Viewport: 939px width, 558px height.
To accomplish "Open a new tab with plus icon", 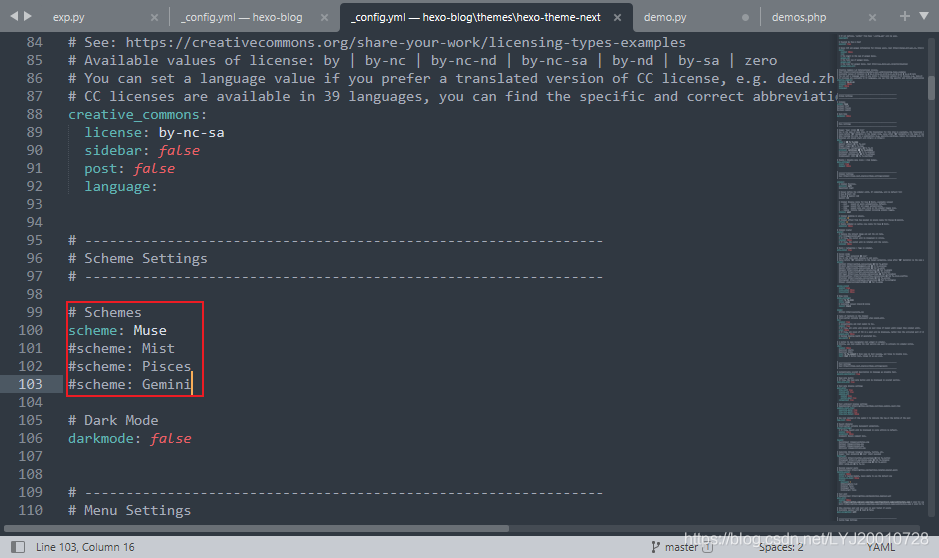I will [905, 16].
